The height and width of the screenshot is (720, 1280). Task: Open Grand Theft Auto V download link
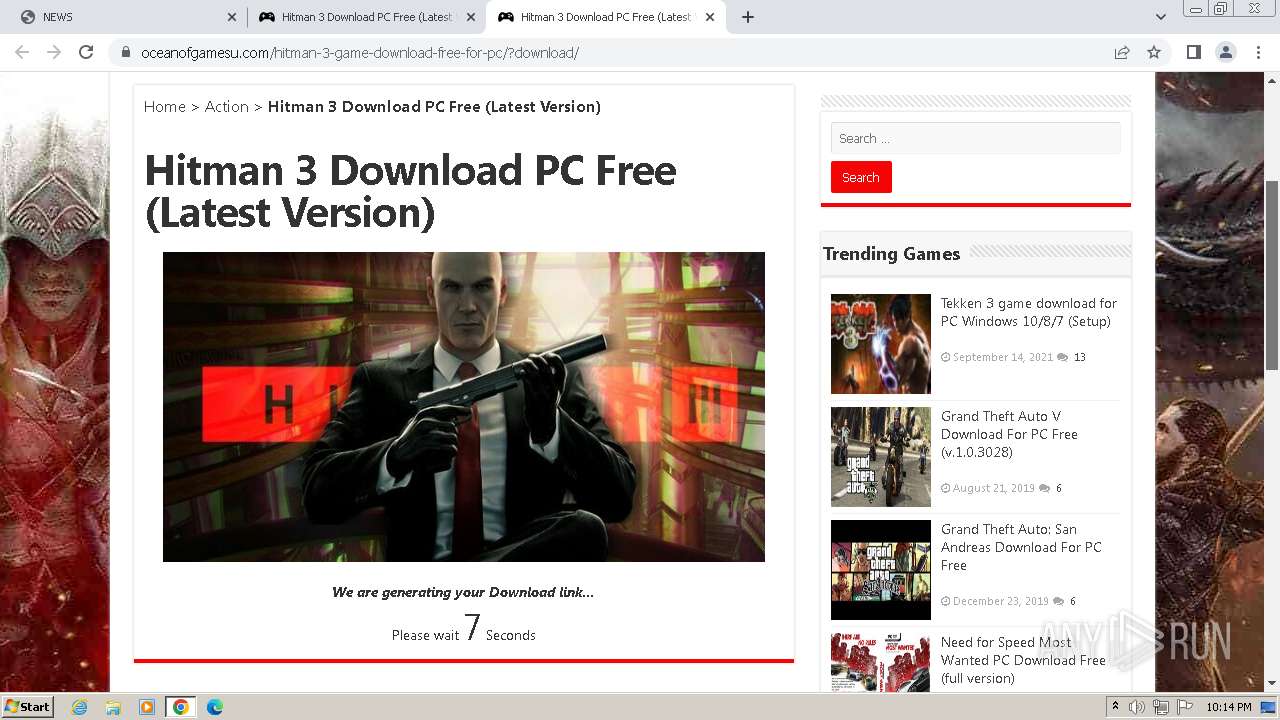pos(1009,434)
